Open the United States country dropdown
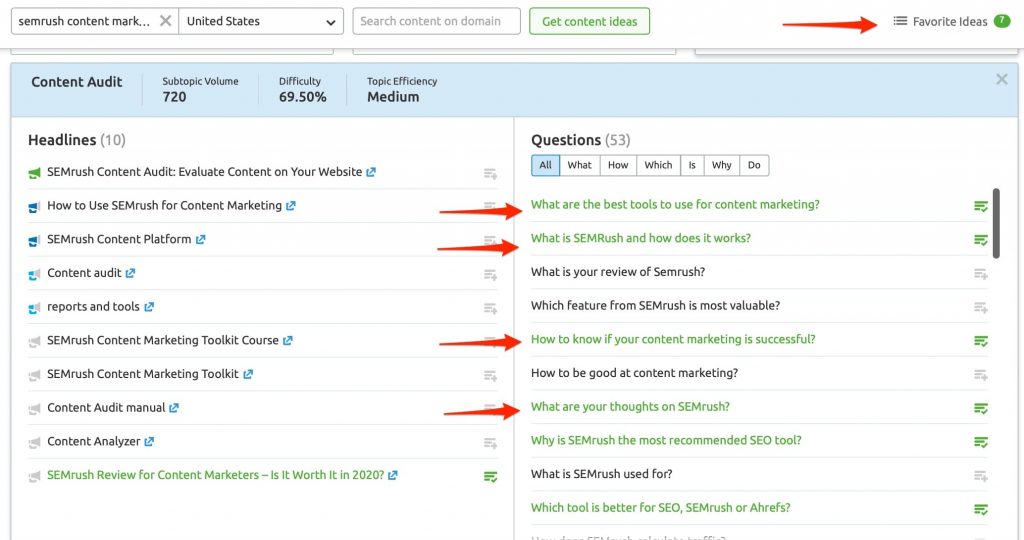Screen dimensions: 1024x540 261,21
